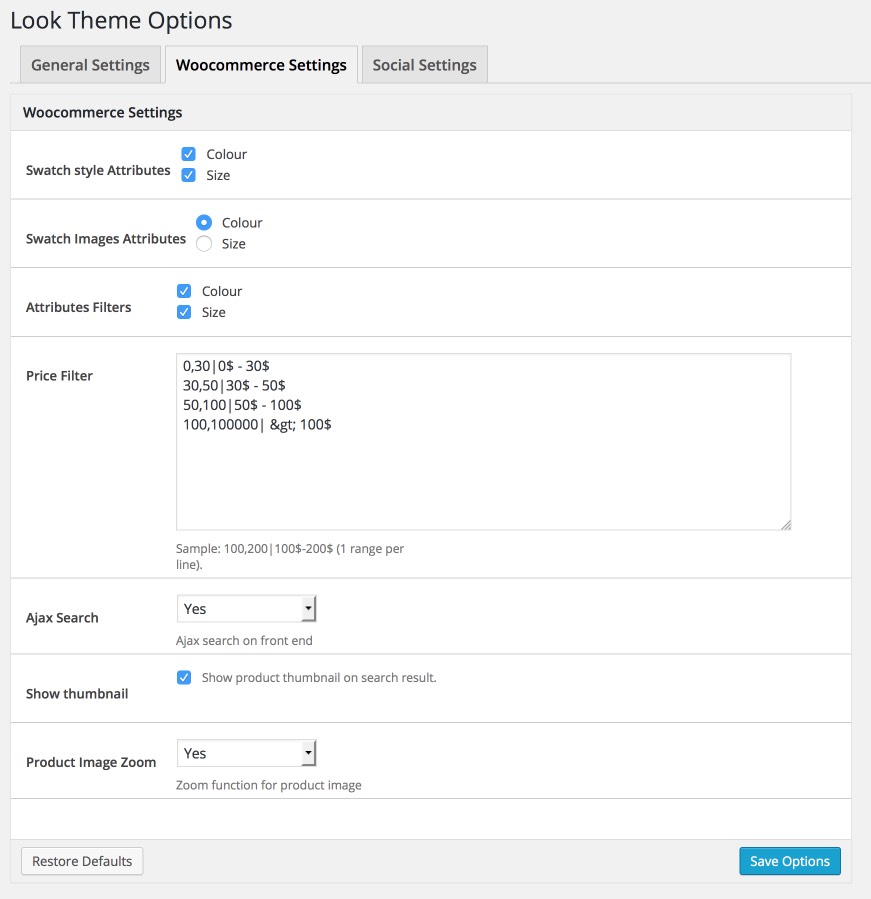Grab the Price Filter textarea resize handle
The width and height of the screenshot is (871, 899).
click(x=786, y=525)
